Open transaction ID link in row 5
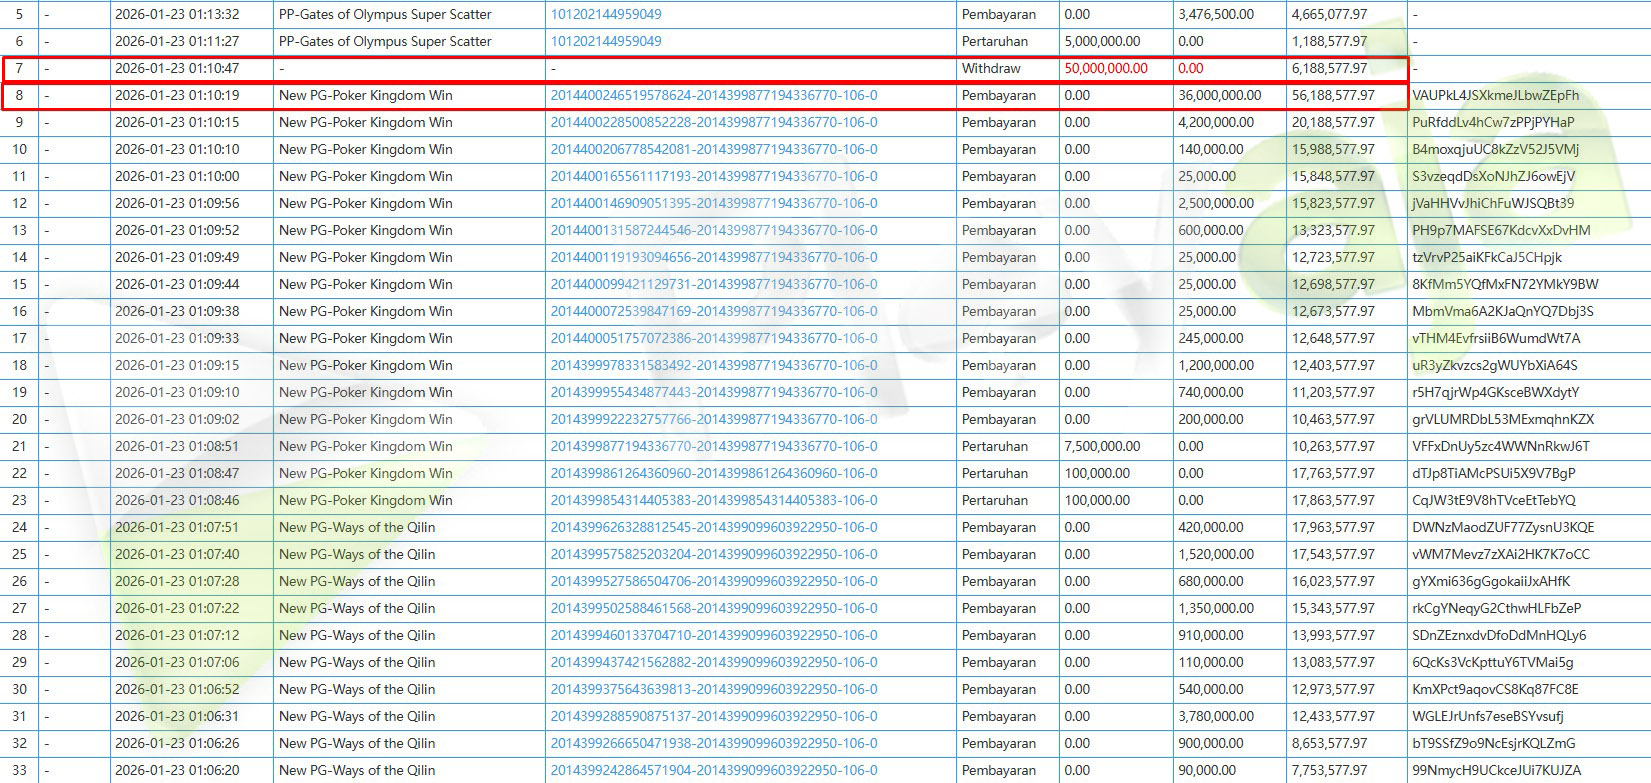The image size is (1651, 783). (606, 15)
